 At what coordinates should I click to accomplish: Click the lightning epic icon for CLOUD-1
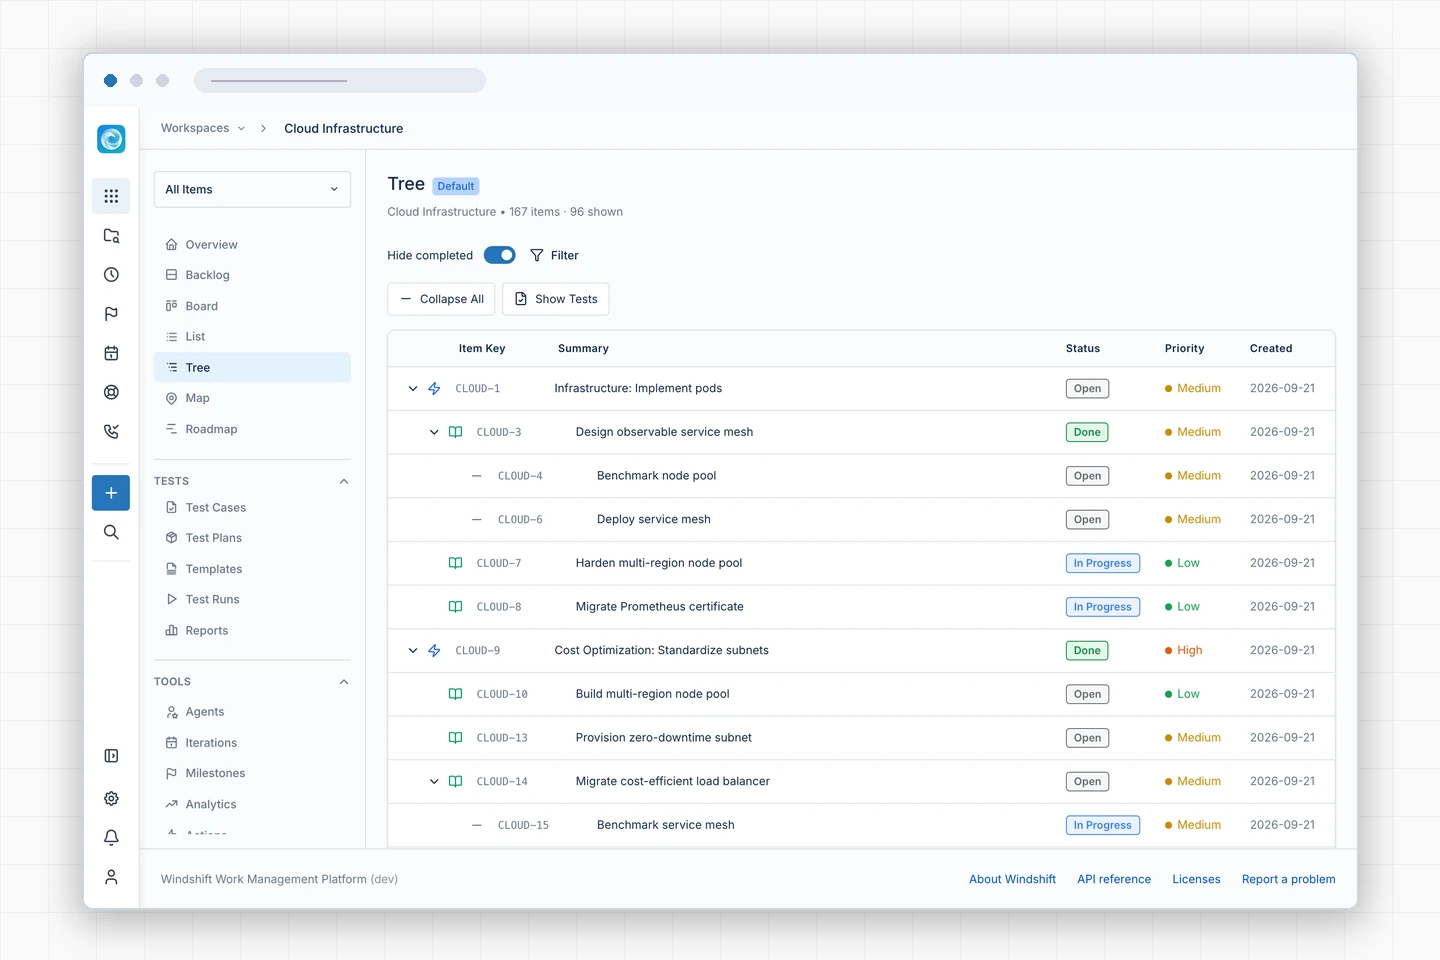pyautogui.click(x=434, y=389)
